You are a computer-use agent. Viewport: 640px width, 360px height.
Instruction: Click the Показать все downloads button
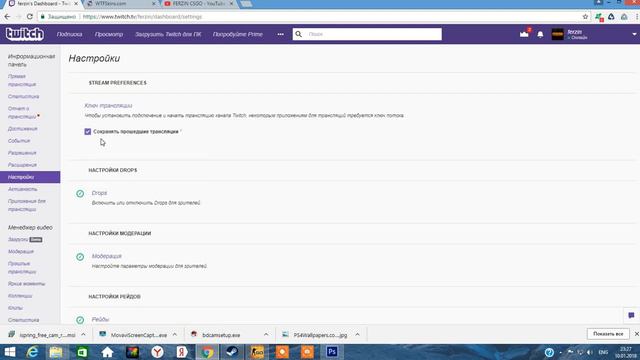pos(608,334)
